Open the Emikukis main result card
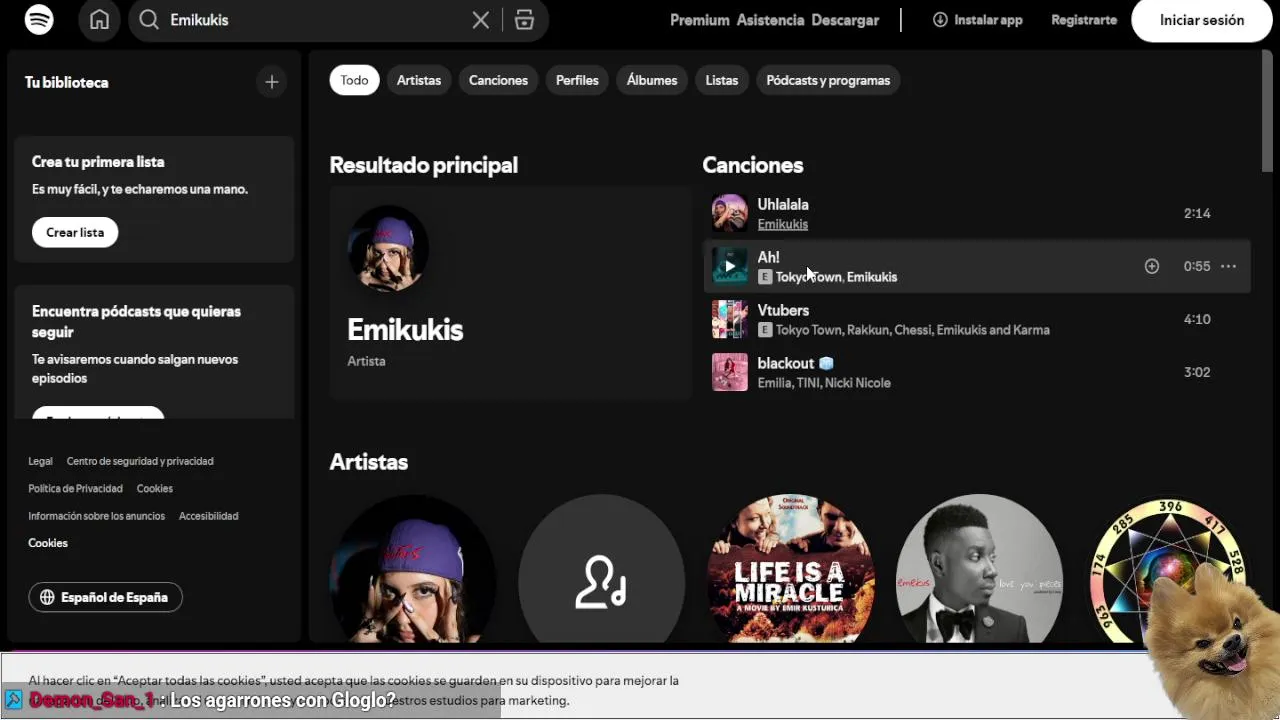1280x720 pixels. tap(510, 293)
